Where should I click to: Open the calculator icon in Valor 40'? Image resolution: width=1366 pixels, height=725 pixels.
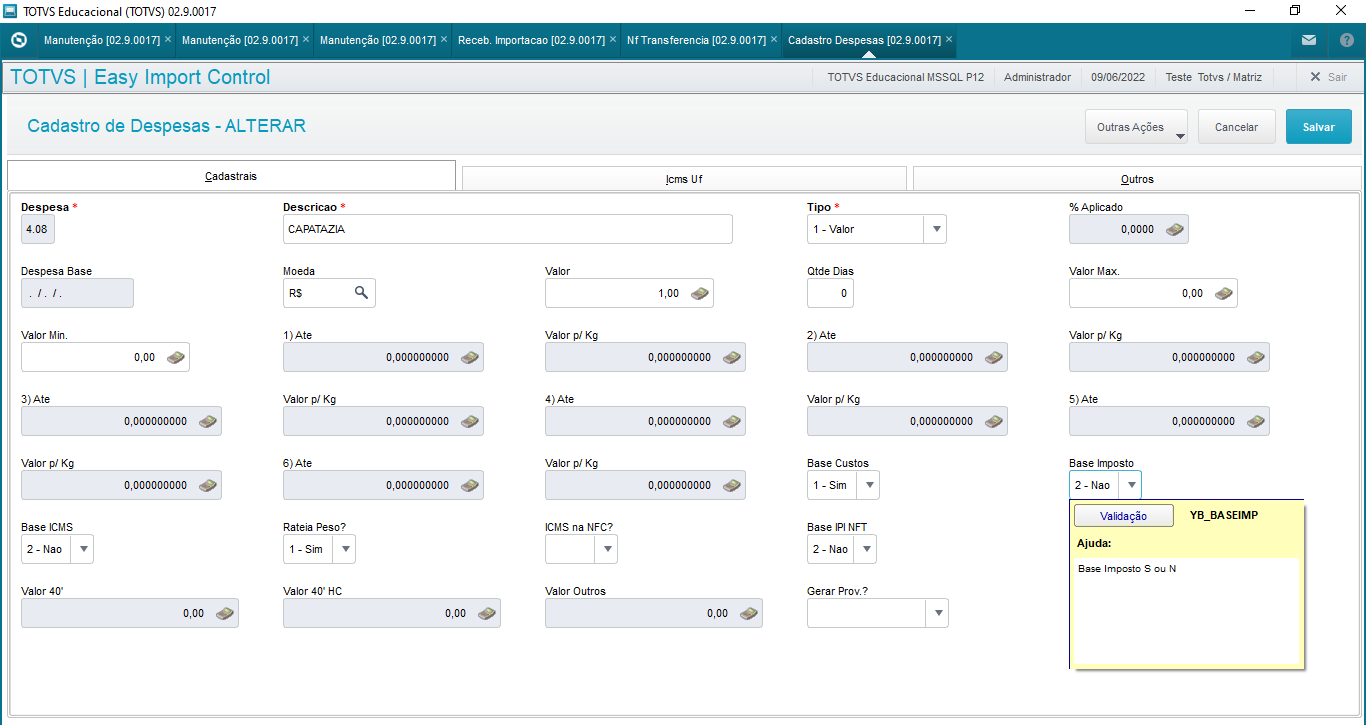point(224,613)
